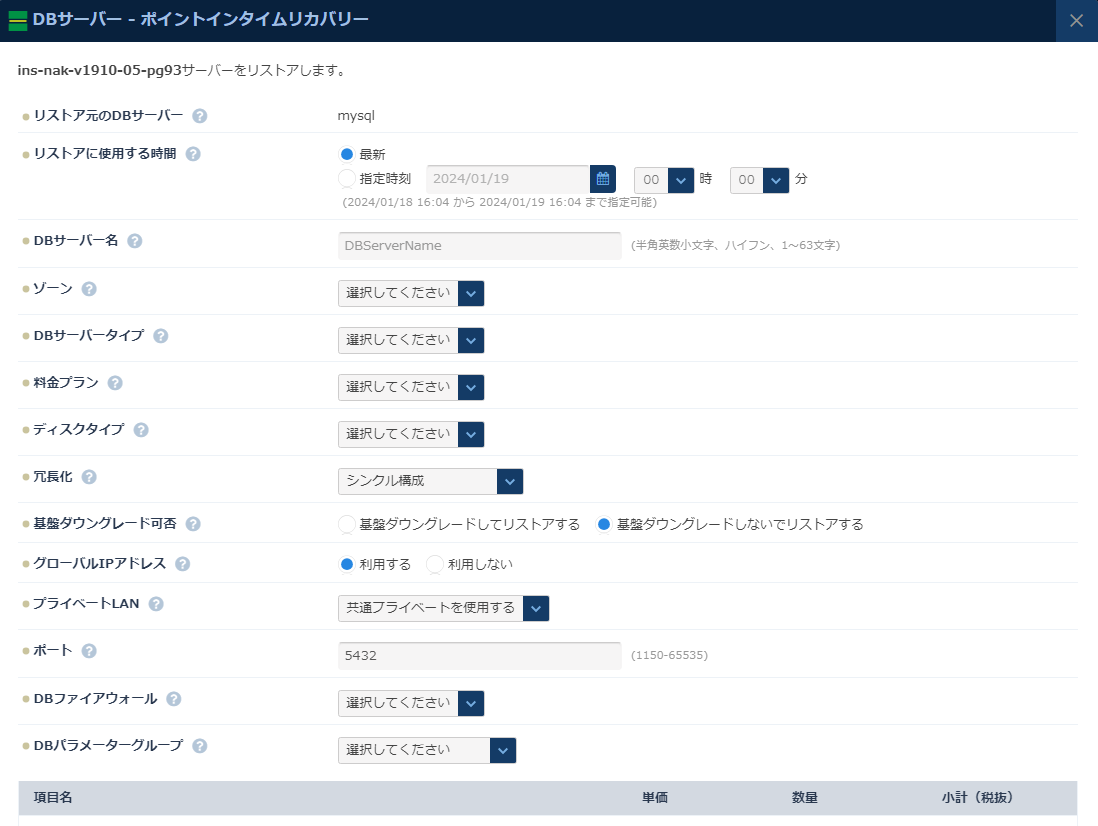Choose 利用しない for グローバルIPアドレス
This screenshot has width=1098, height=826.
[435, 564]
